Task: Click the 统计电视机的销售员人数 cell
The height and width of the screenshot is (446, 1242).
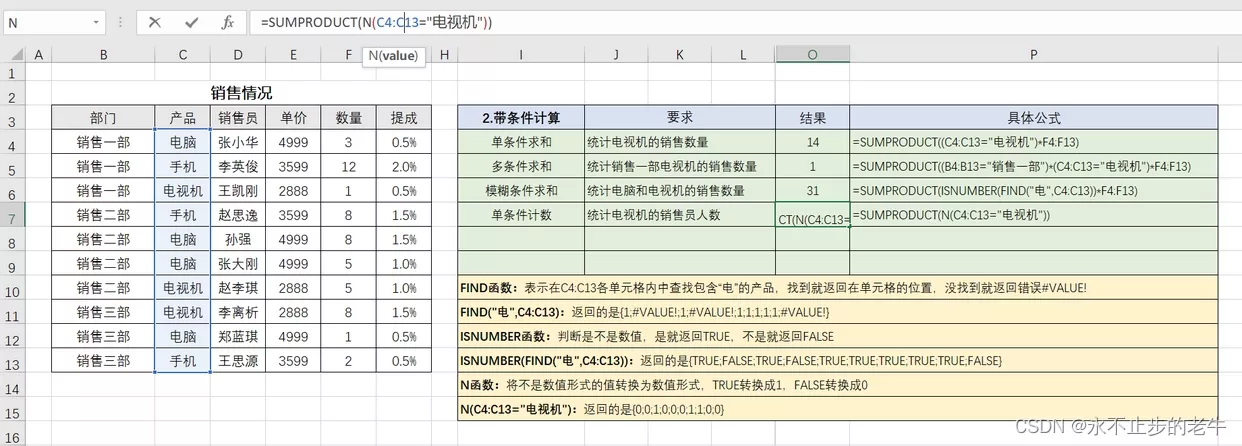Action: (x=680, y=214)
